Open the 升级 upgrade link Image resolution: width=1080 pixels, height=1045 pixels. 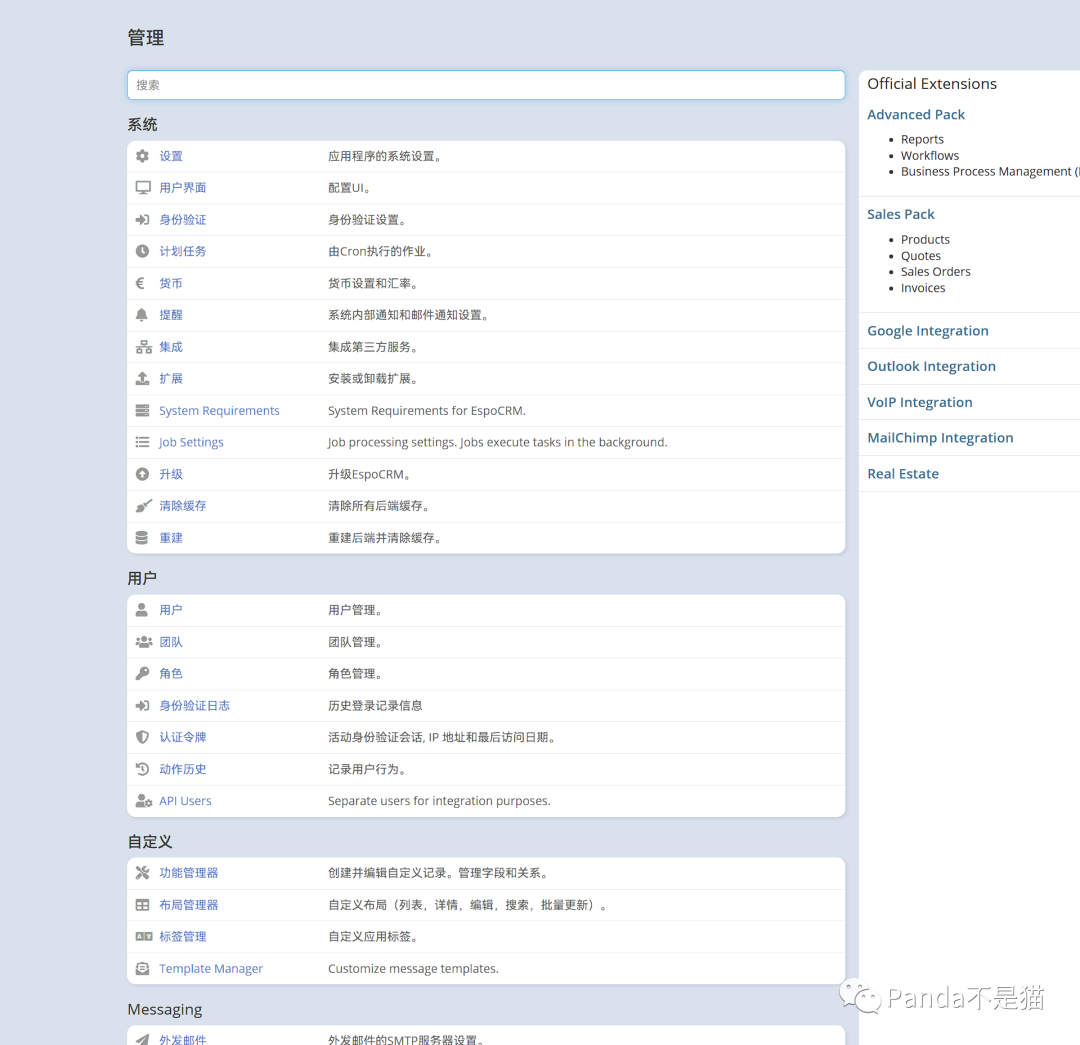[171, 474]
